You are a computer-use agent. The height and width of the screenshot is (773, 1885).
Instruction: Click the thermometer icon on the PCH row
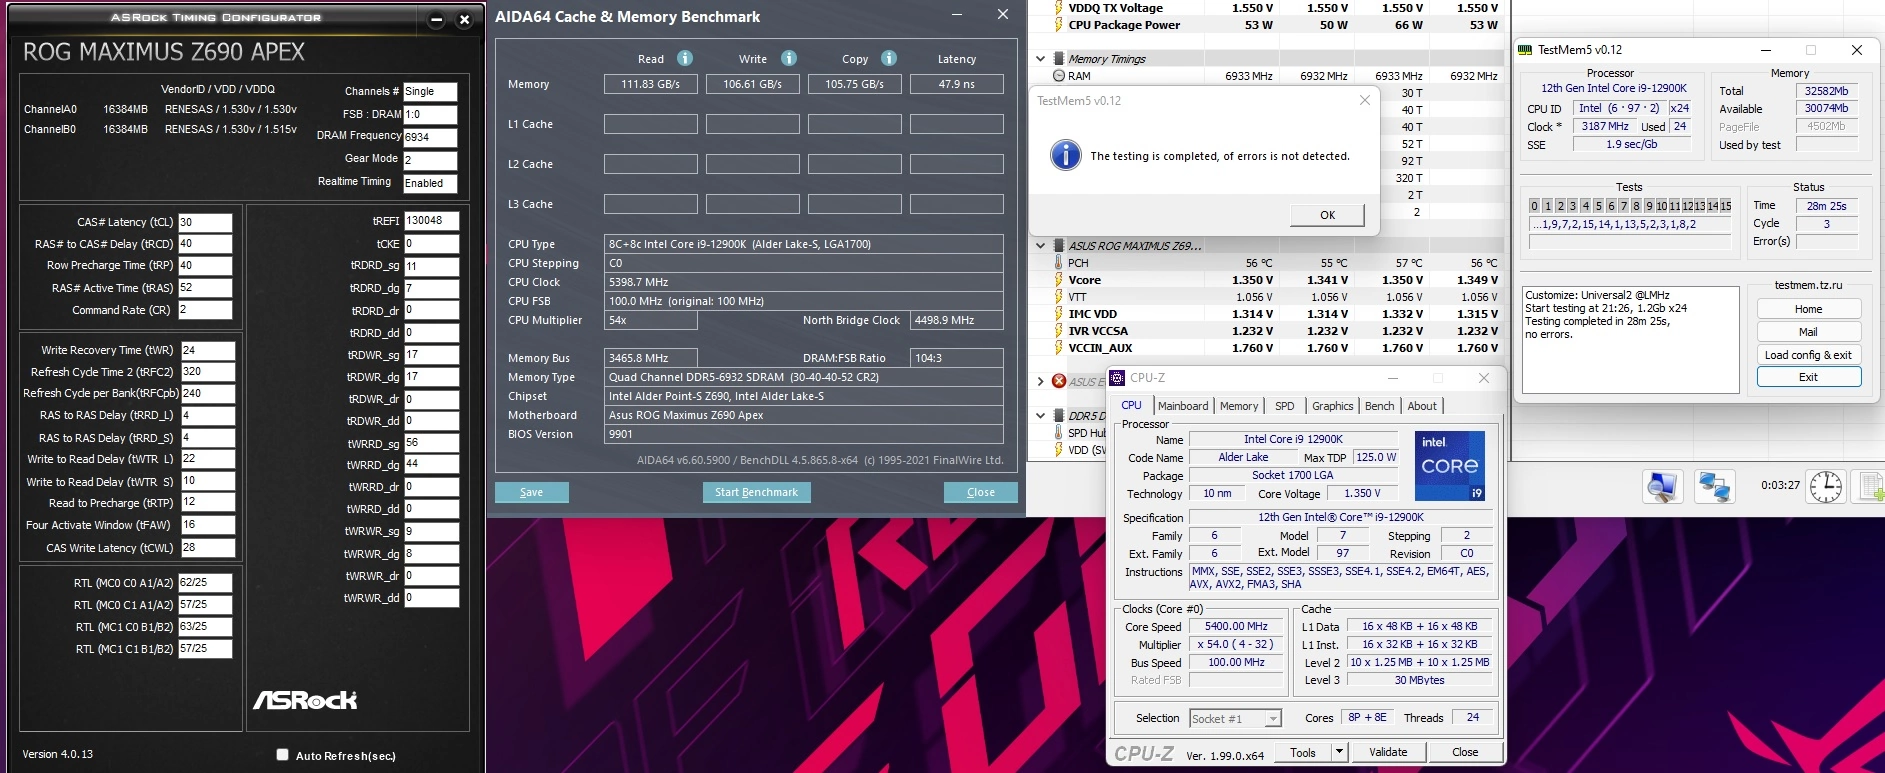click(1059, 263)
